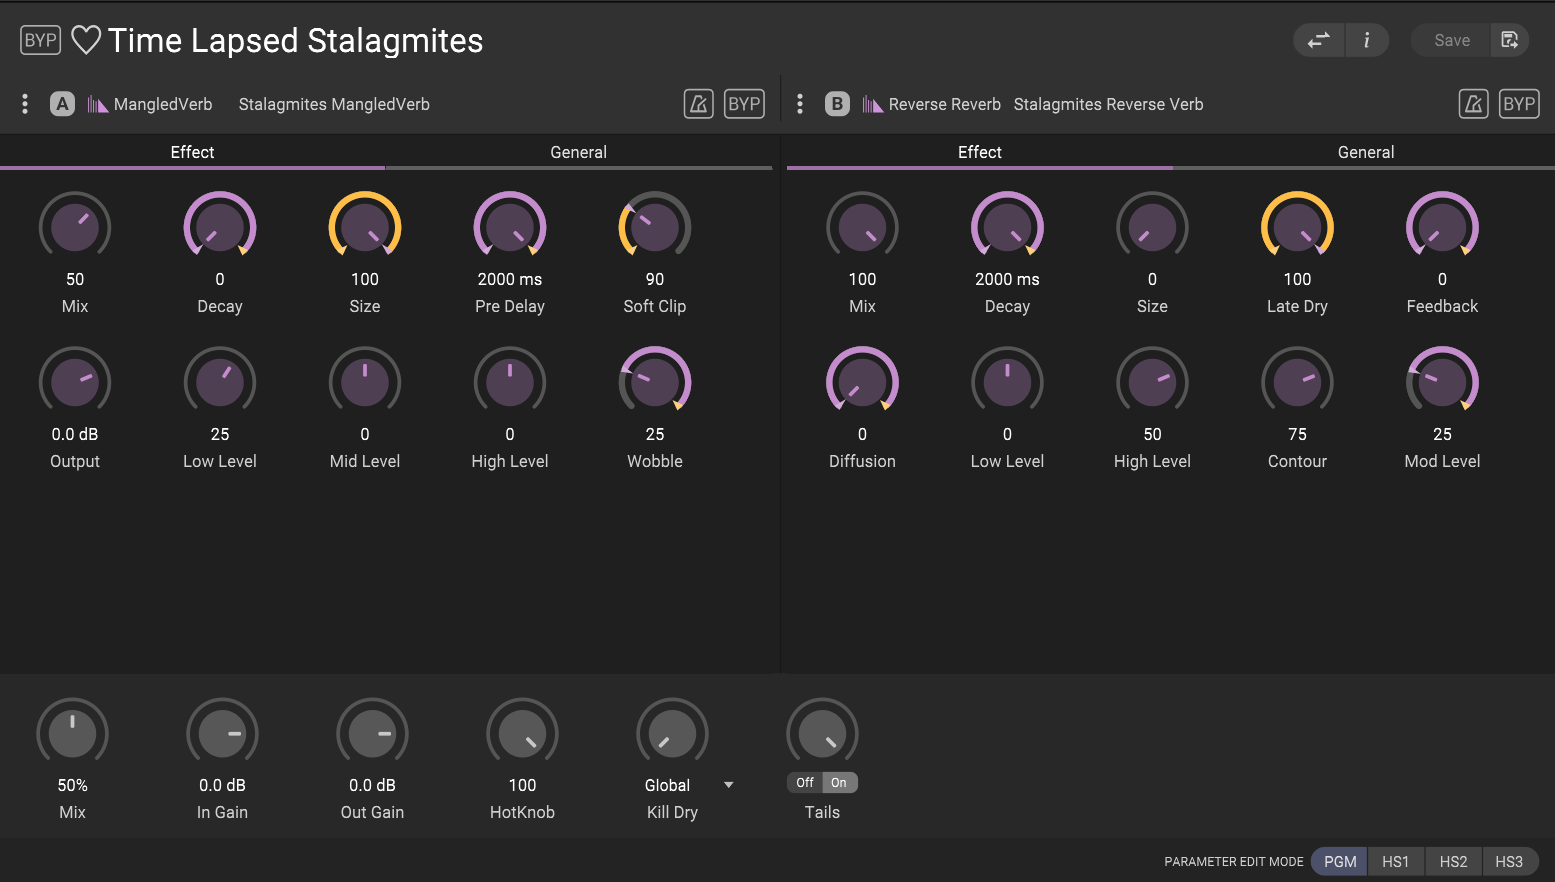
Task: Open slot B three-dot options menu
Action: [800, 104]
